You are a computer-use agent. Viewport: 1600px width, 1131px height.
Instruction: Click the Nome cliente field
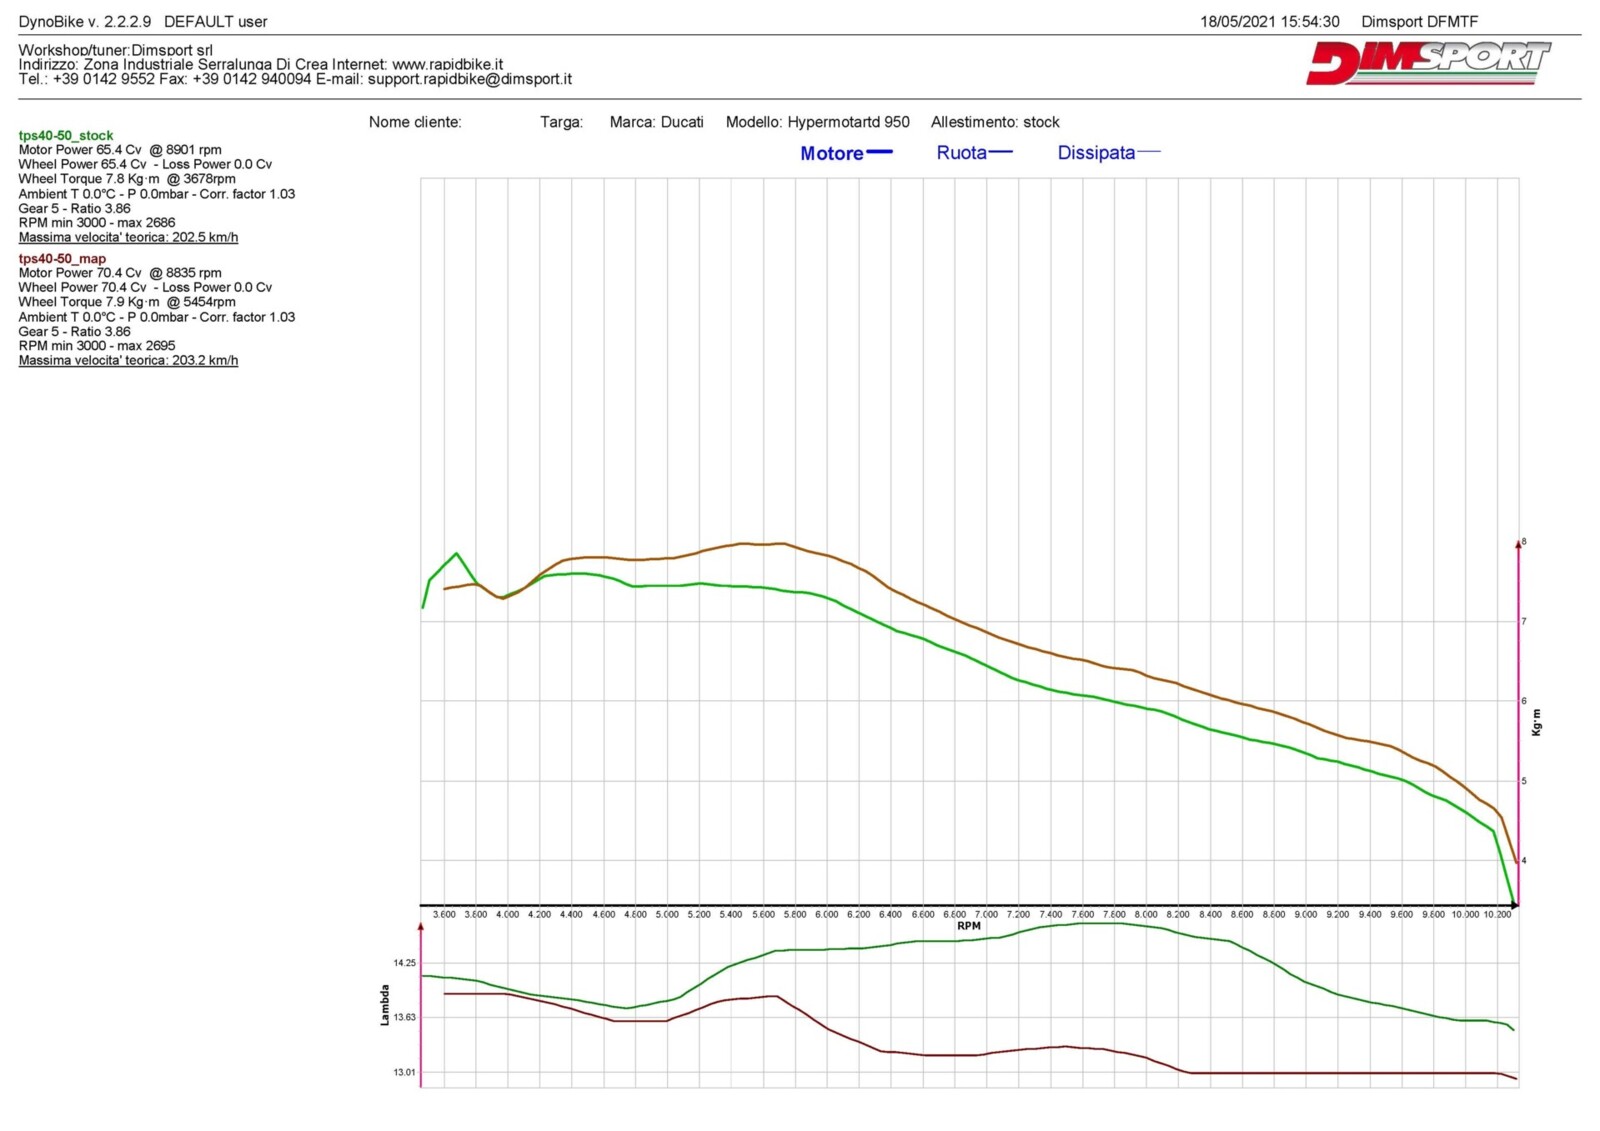[x=415, y=122]
